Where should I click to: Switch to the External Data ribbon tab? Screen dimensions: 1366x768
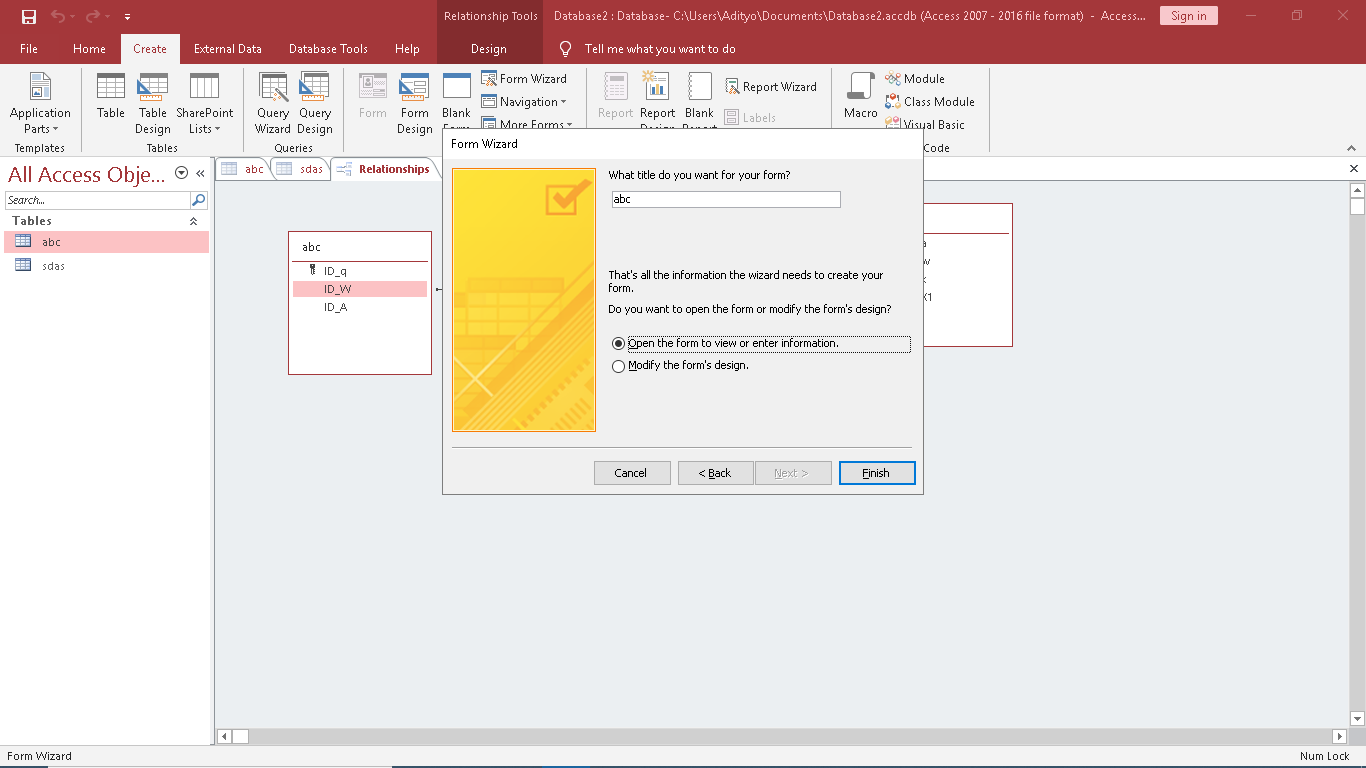[227, 49]
